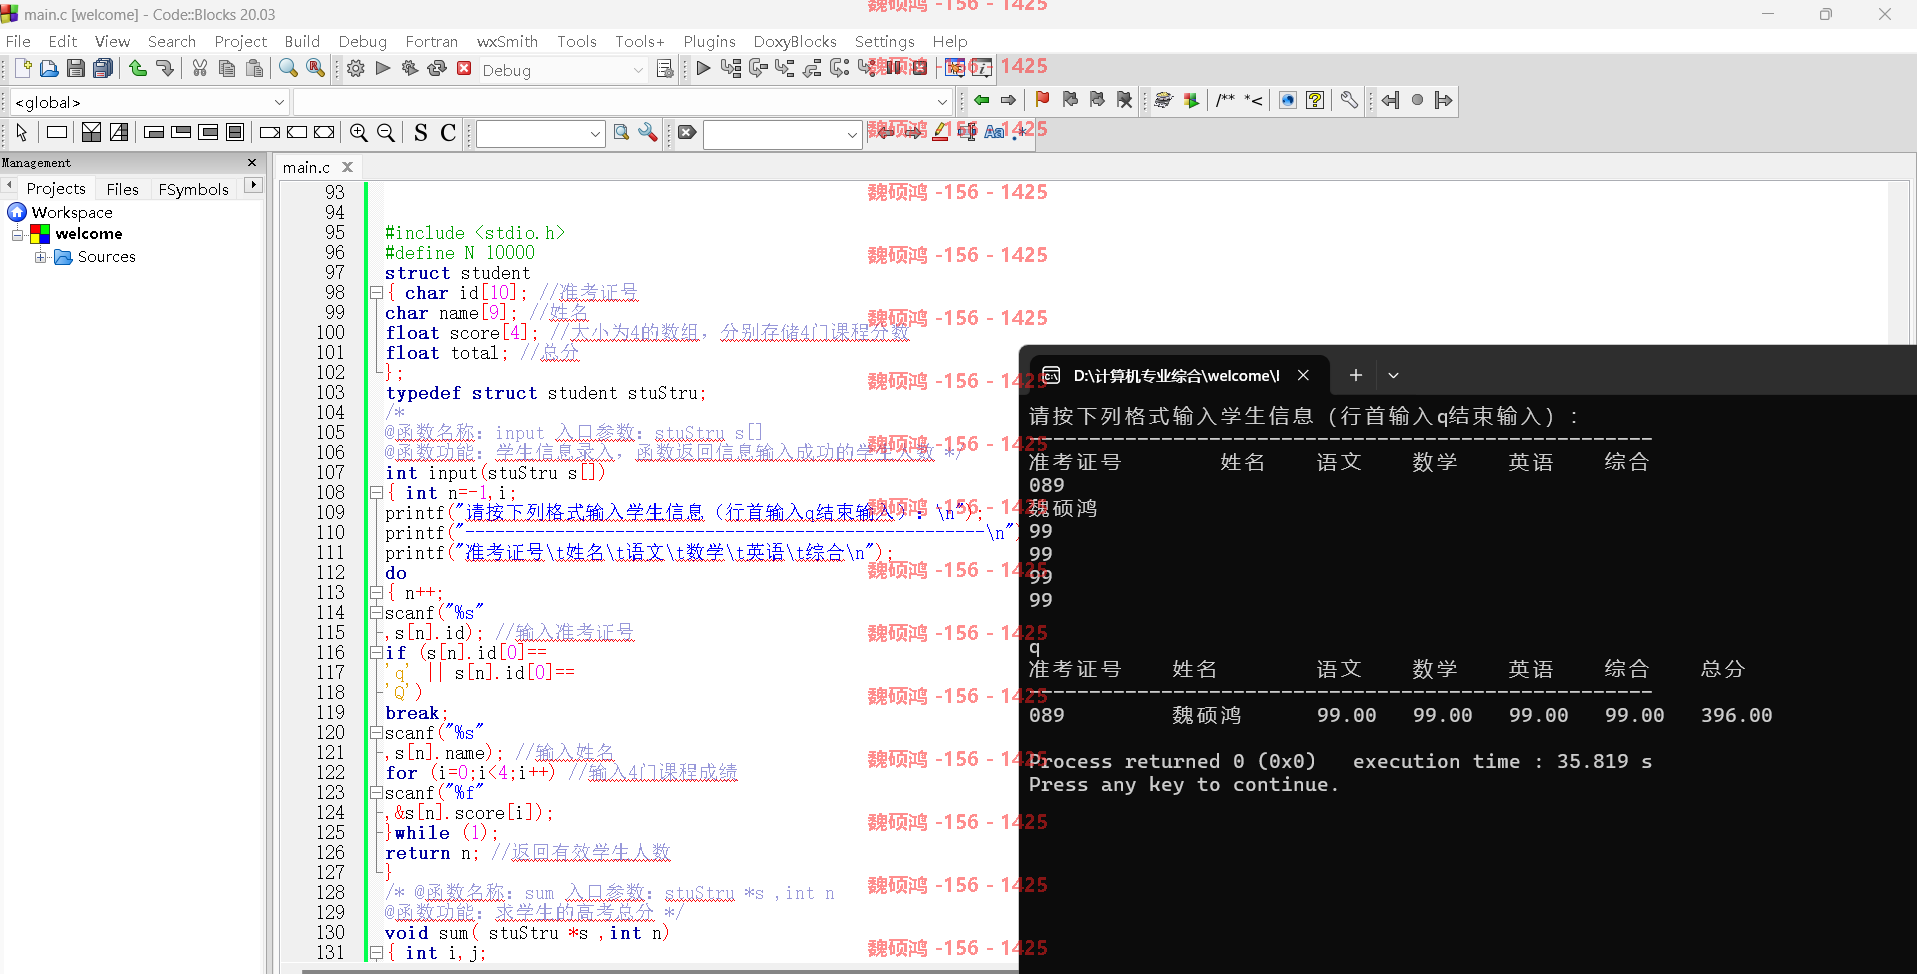Click the Run to cursor debug icon

[x=731, y=68]
